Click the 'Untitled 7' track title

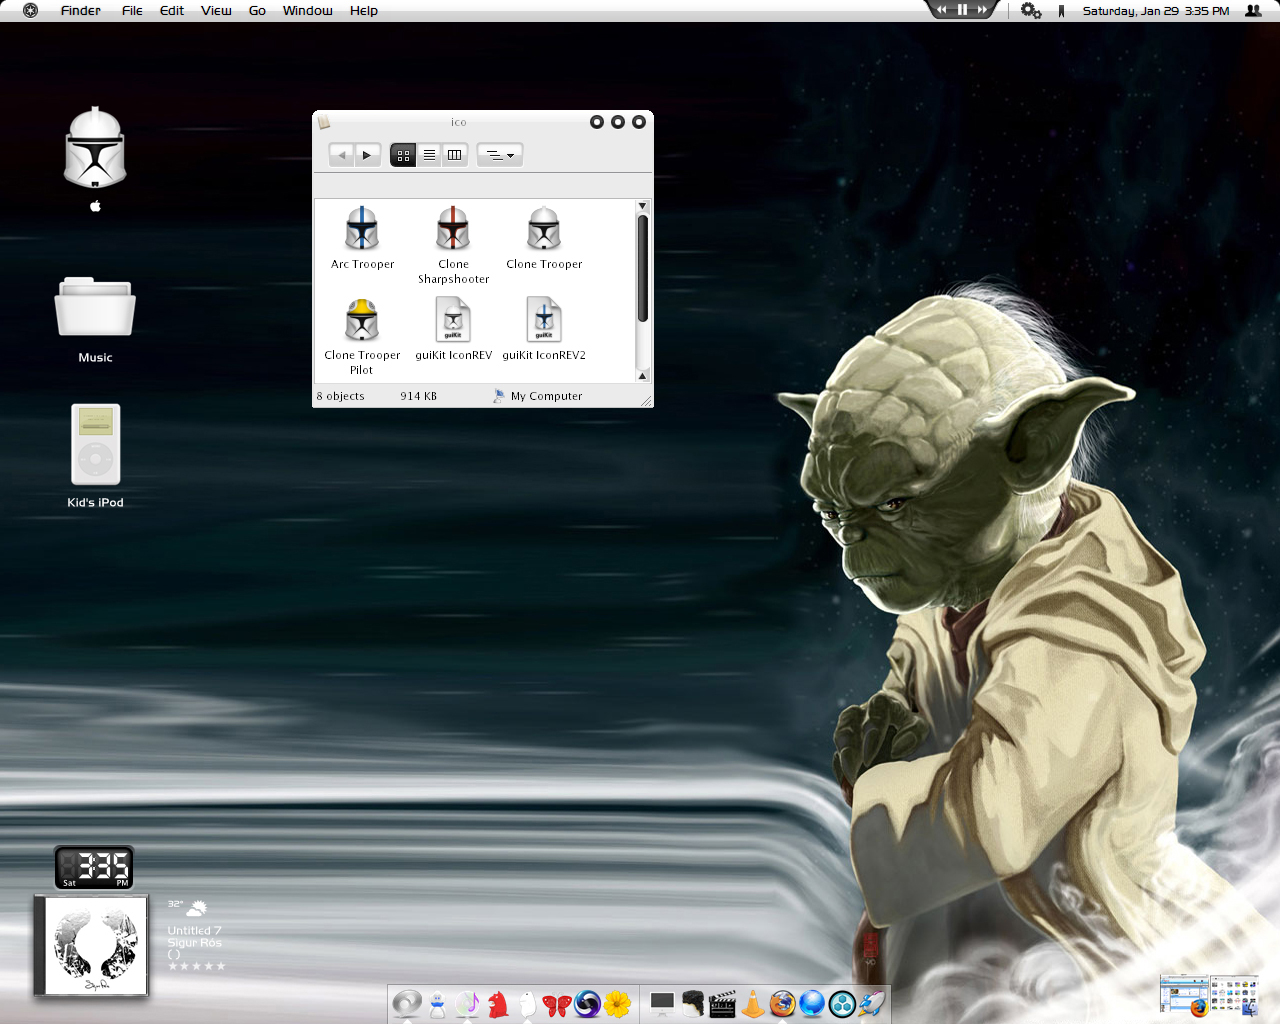point(194,930)
